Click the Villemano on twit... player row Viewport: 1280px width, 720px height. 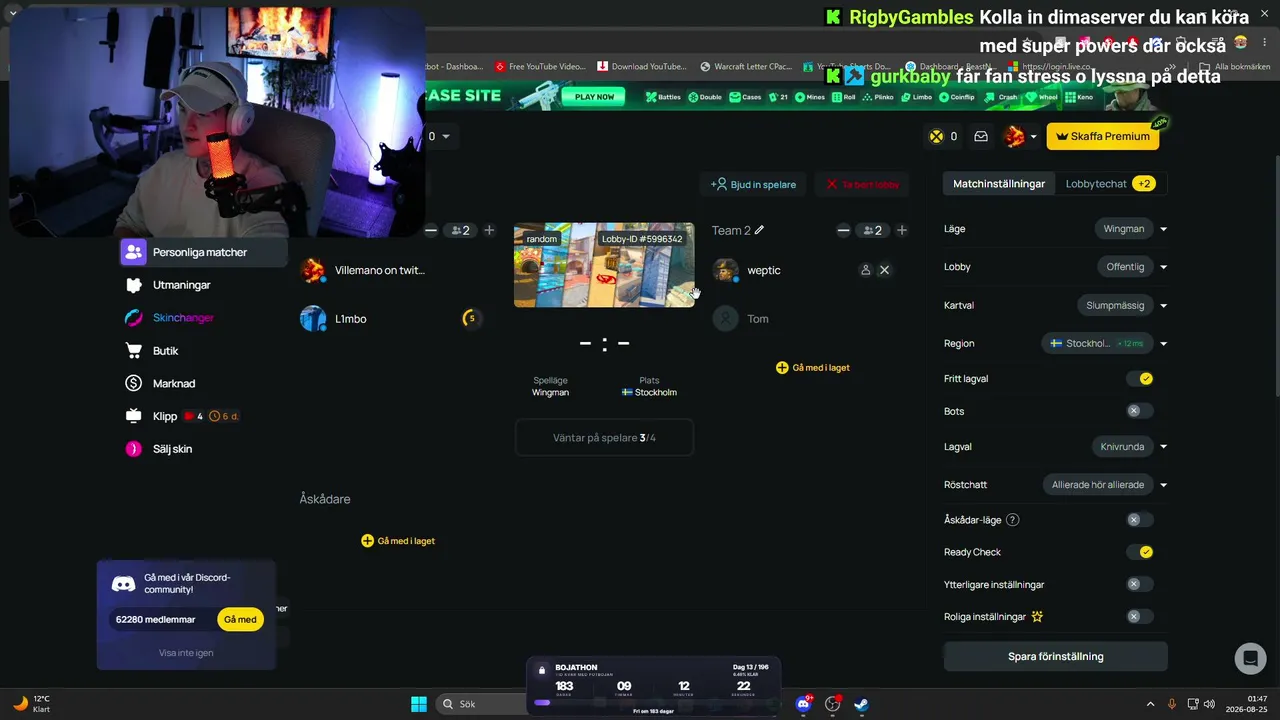tap(392, 270)
